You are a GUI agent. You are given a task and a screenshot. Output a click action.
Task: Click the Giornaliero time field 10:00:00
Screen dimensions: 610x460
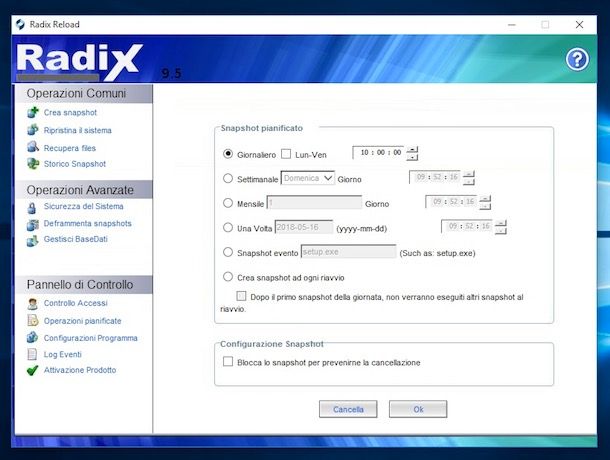pos(379,153)
